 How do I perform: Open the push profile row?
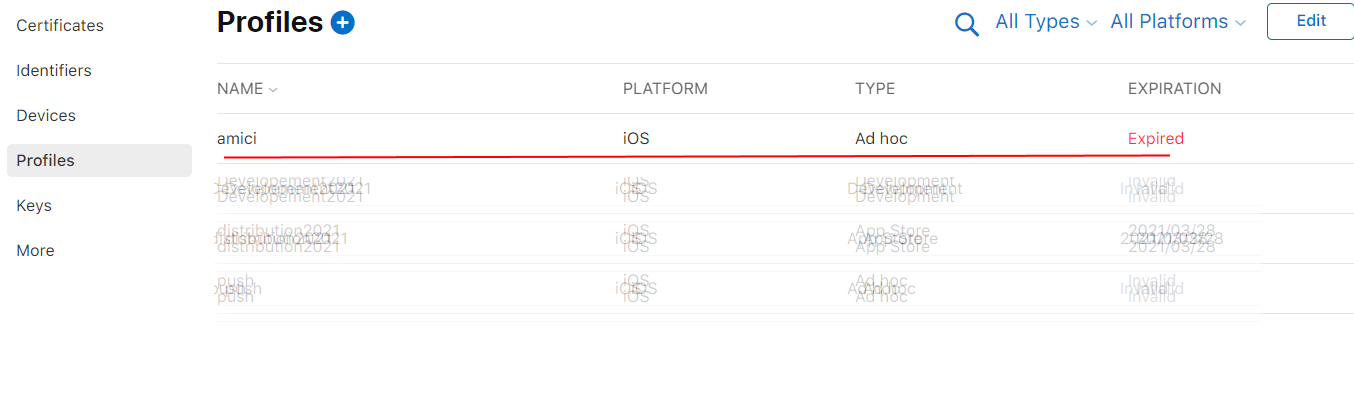tap(738, 288)
